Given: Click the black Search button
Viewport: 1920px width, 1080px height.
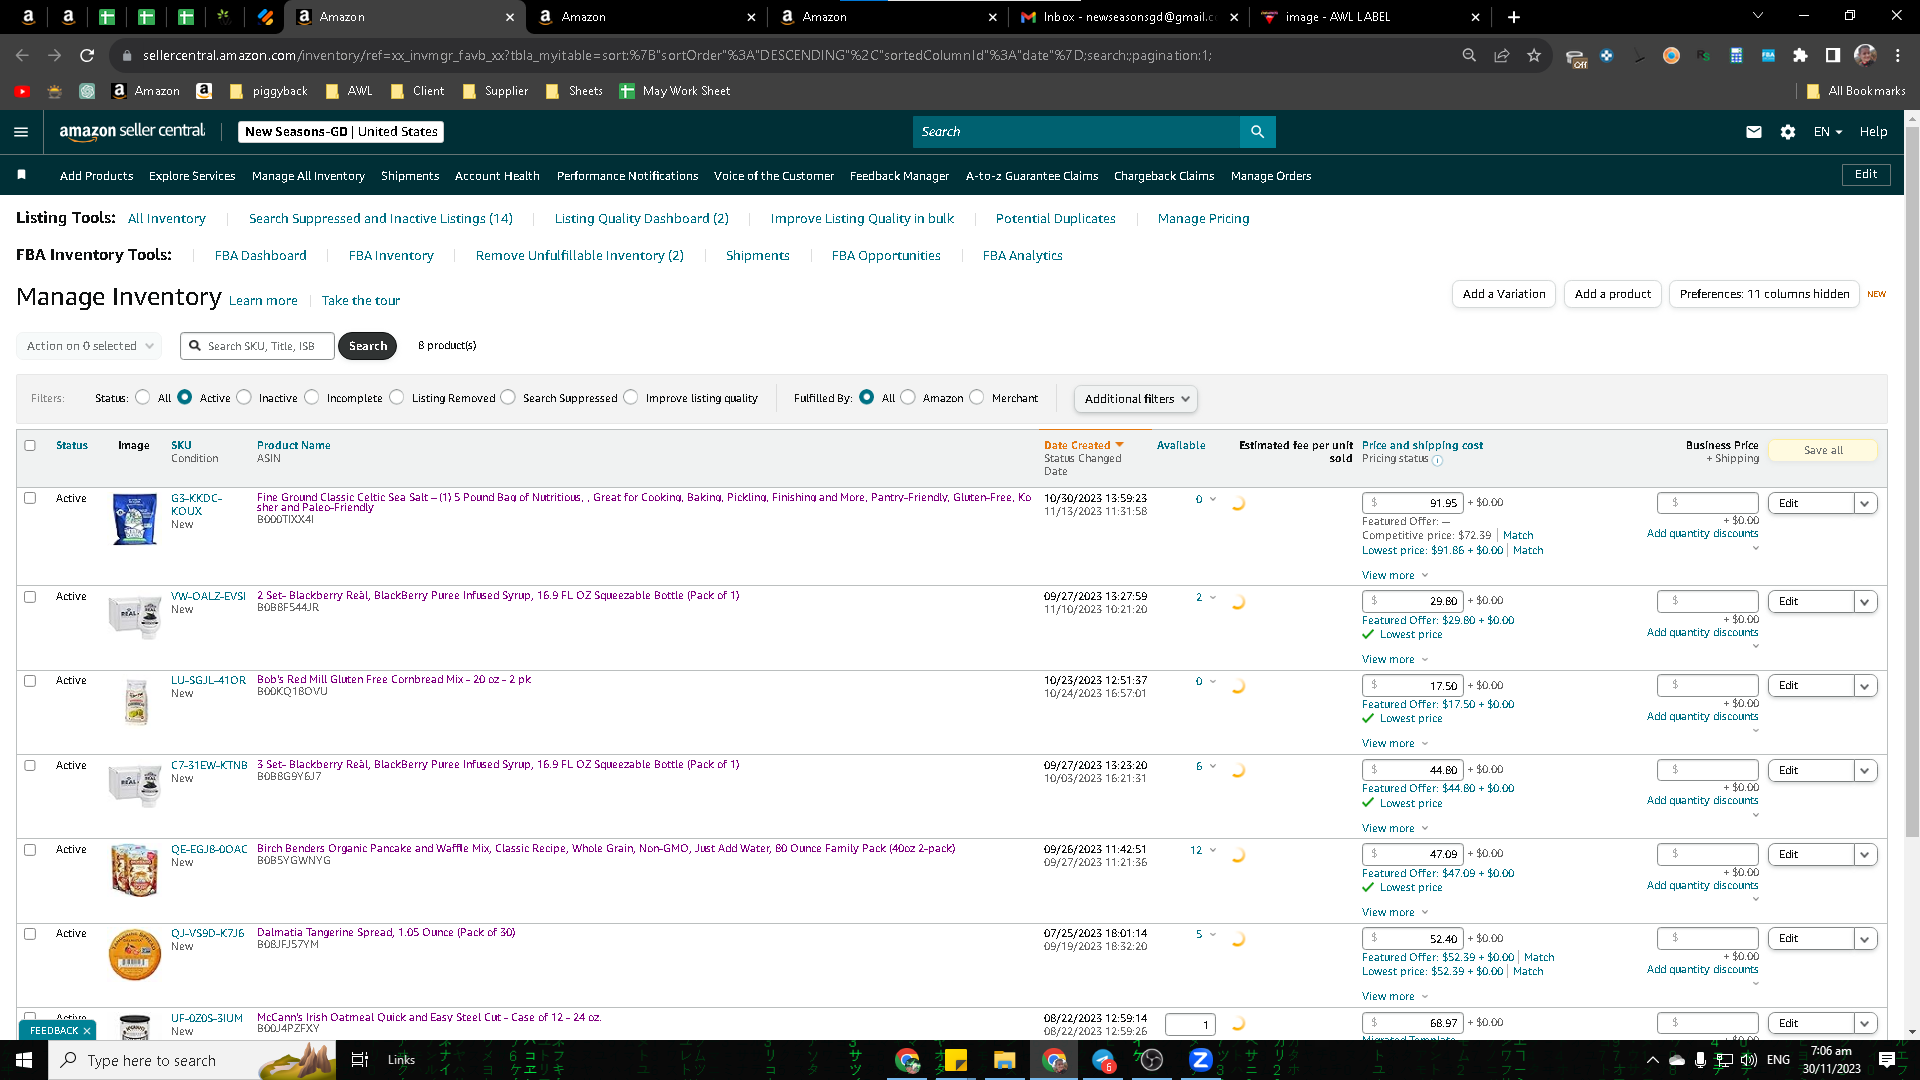Looking at the screenshot, I should 367,346.
